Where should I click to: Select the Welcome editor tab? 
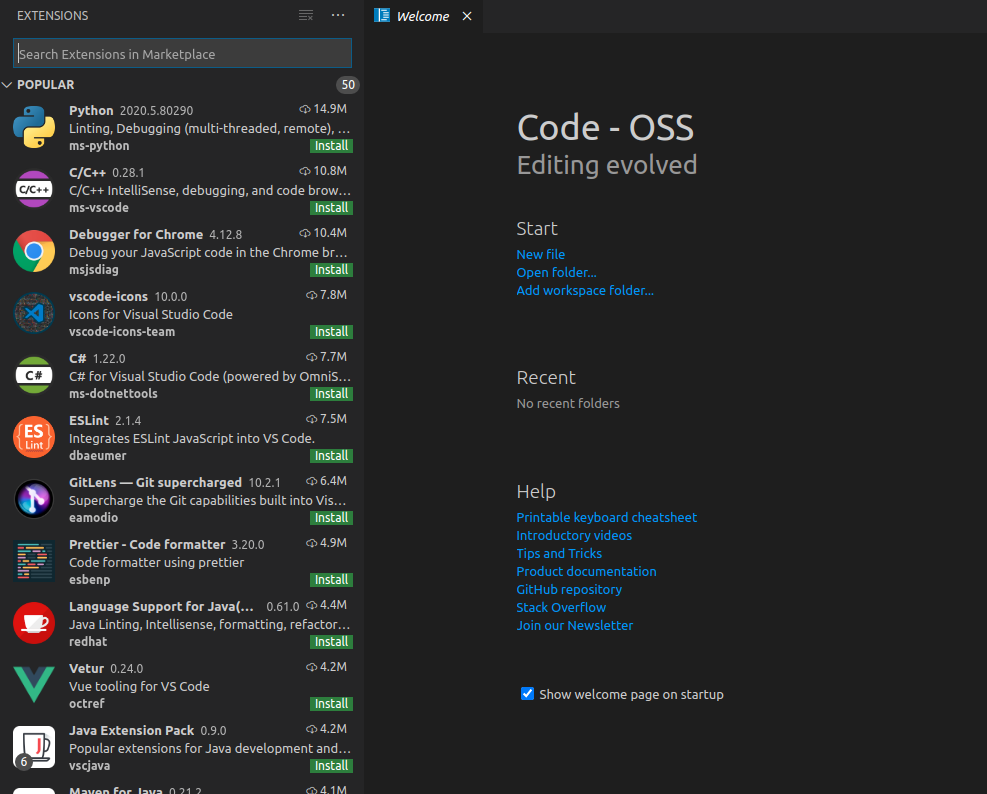(x=423, y=16)
